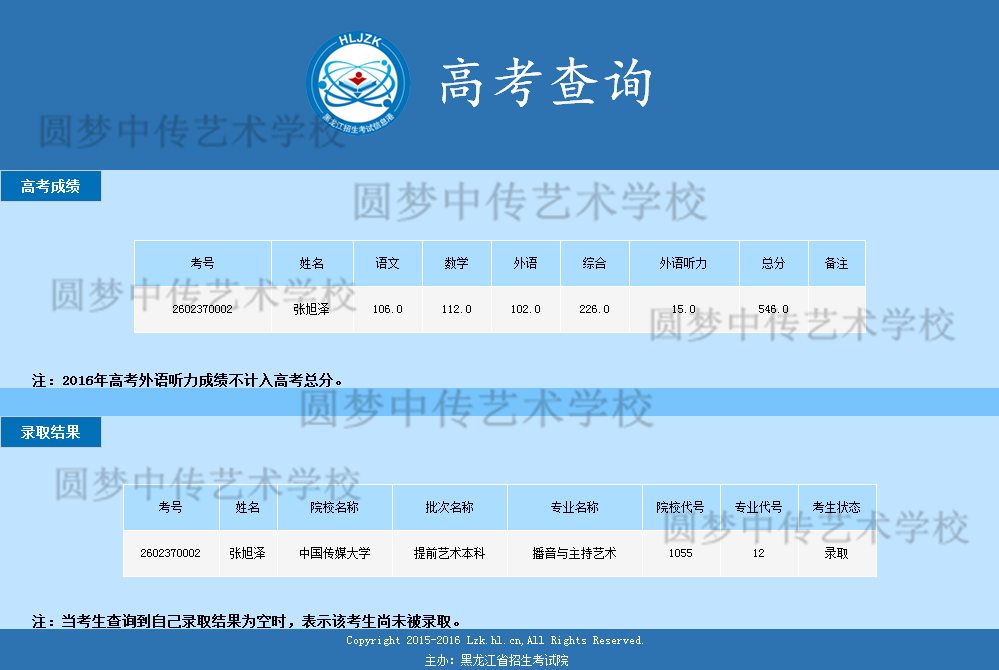999x670 pixels.
Task: Click the 录取 status cell
Action: pyautogui.click(x=836, y=553)
